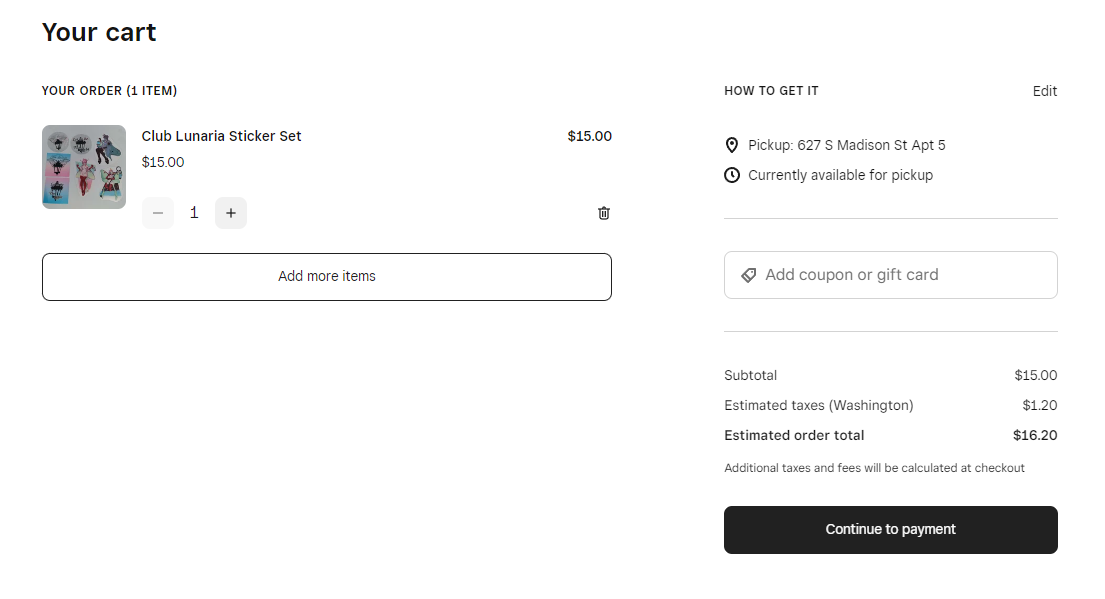Edit the How to Get It details

tap(1044, 91)
